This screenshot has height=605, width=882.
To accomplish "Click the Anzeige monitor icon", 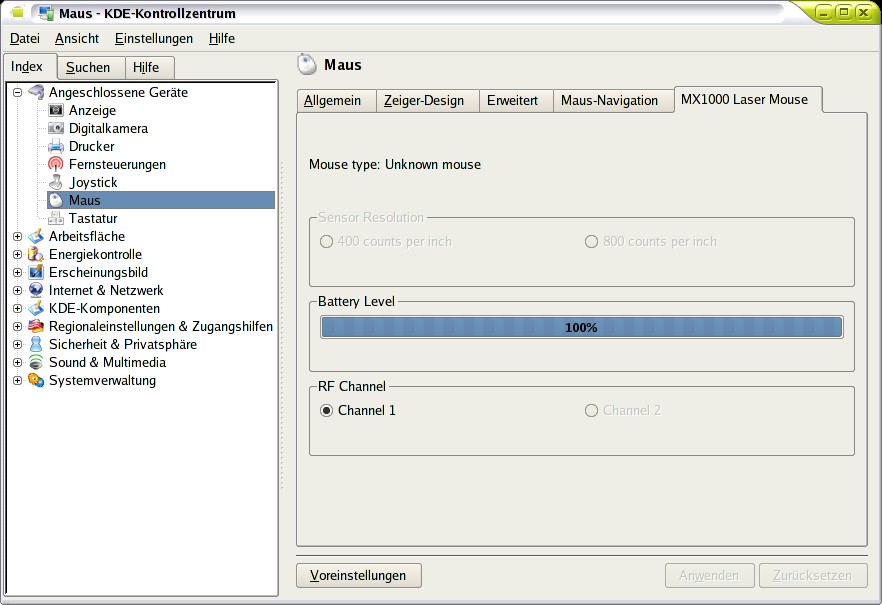I will click(56, 110).
